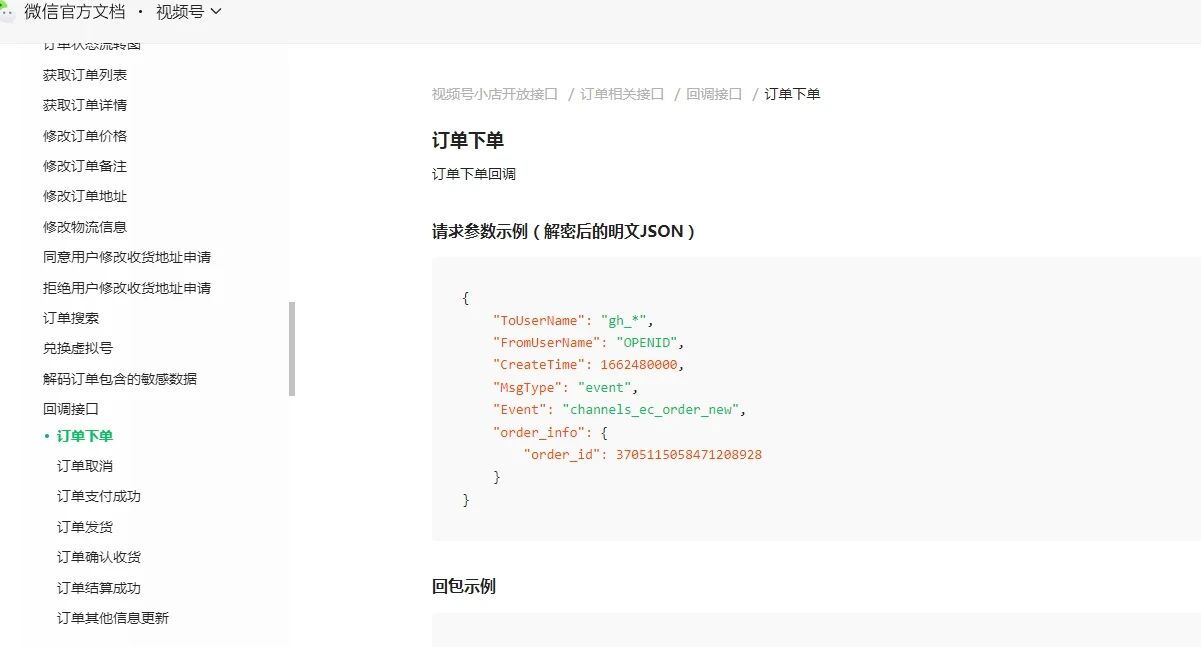Screen dimensions: 1201x647
Task: Click the "MsgType" JSON key
Action: pos(525,387)
